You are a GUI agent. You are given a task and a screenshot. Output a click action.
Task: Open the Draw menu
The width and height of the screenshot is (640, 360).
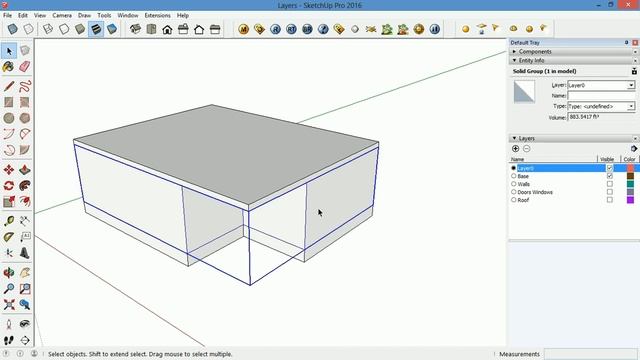84,15
